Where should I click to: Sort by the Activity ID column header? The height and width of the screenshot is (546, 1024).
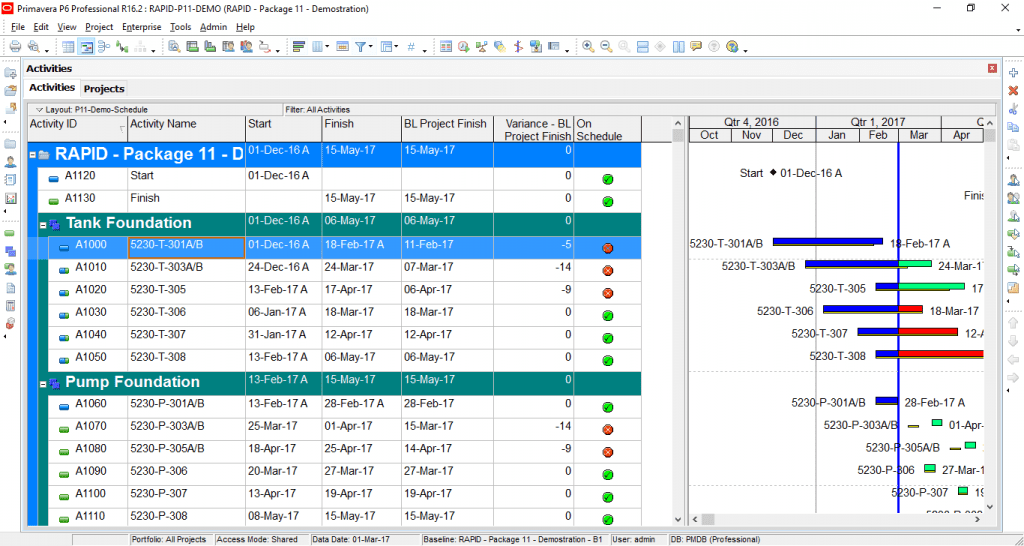click(78, 129)
